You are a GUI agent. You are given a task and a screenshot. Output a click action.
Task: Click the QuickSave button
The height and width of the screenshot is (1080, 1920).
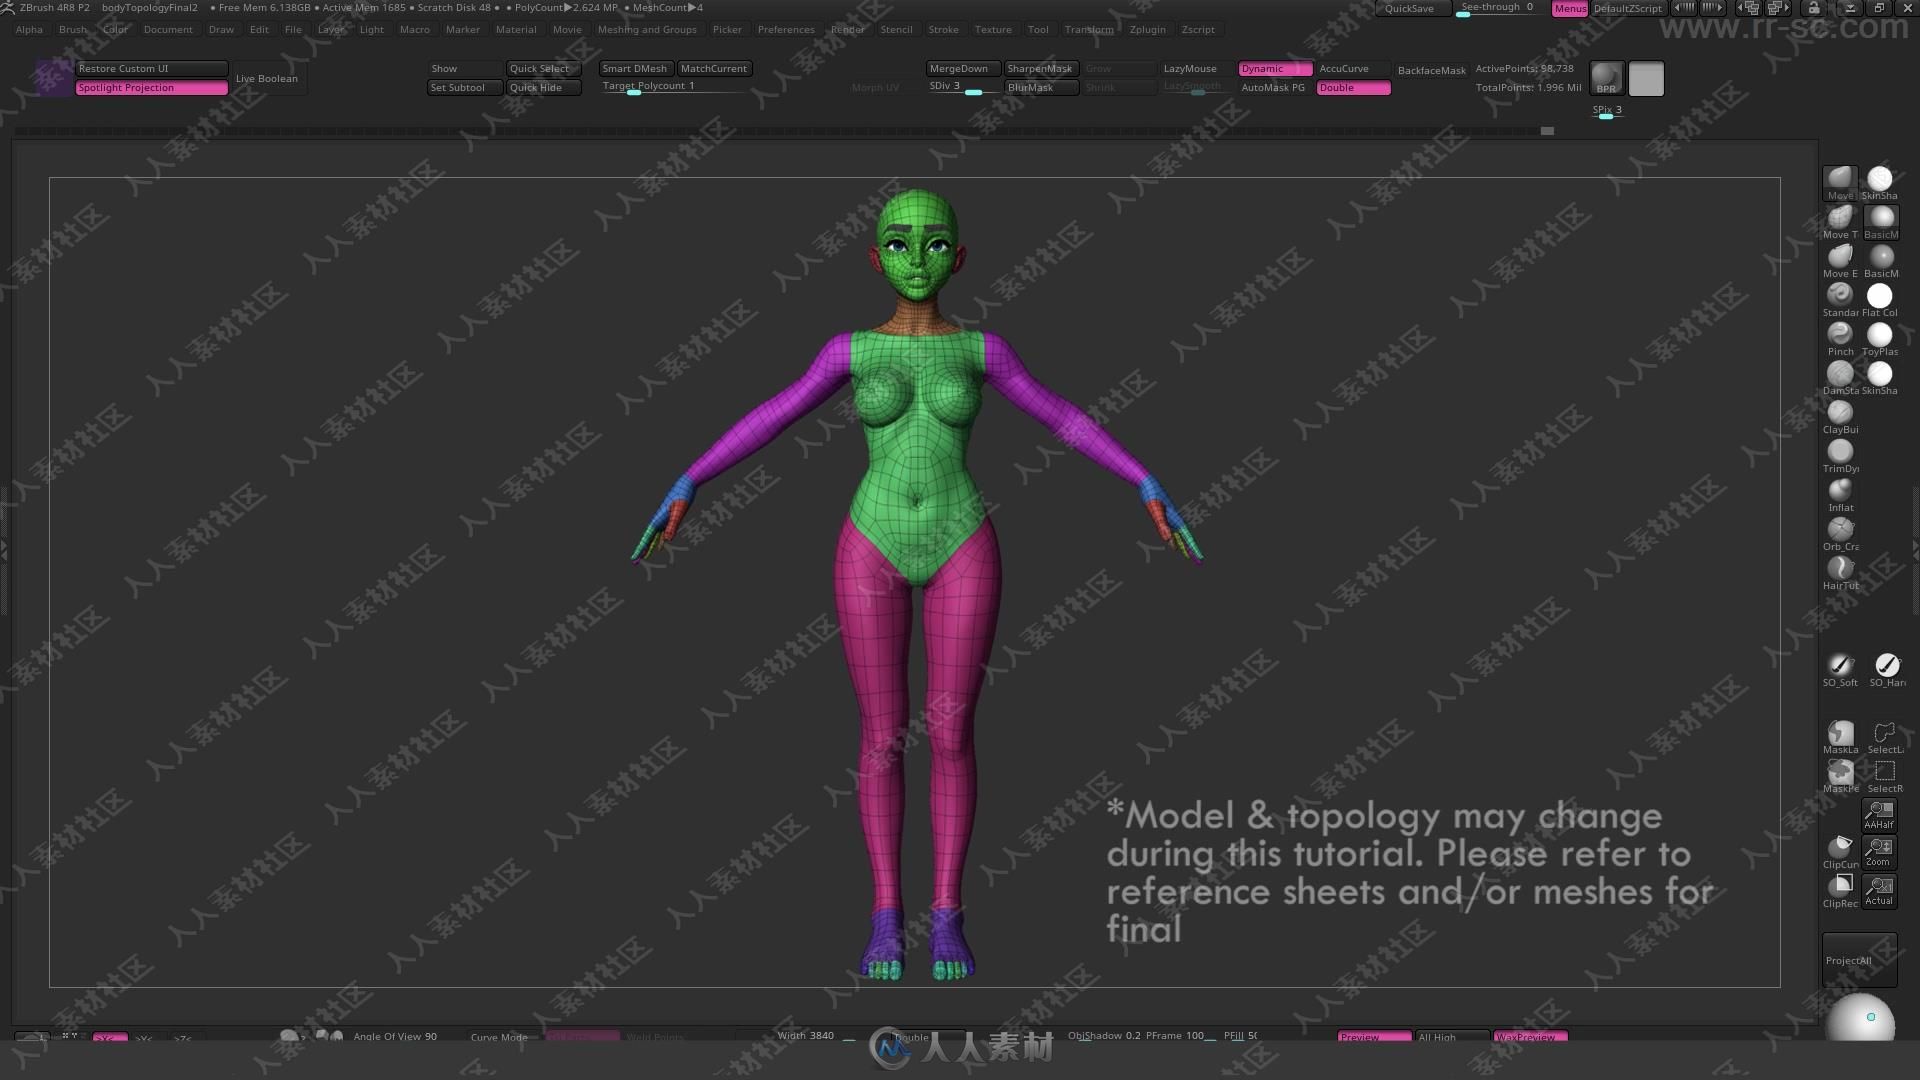tap(1410, 8)
